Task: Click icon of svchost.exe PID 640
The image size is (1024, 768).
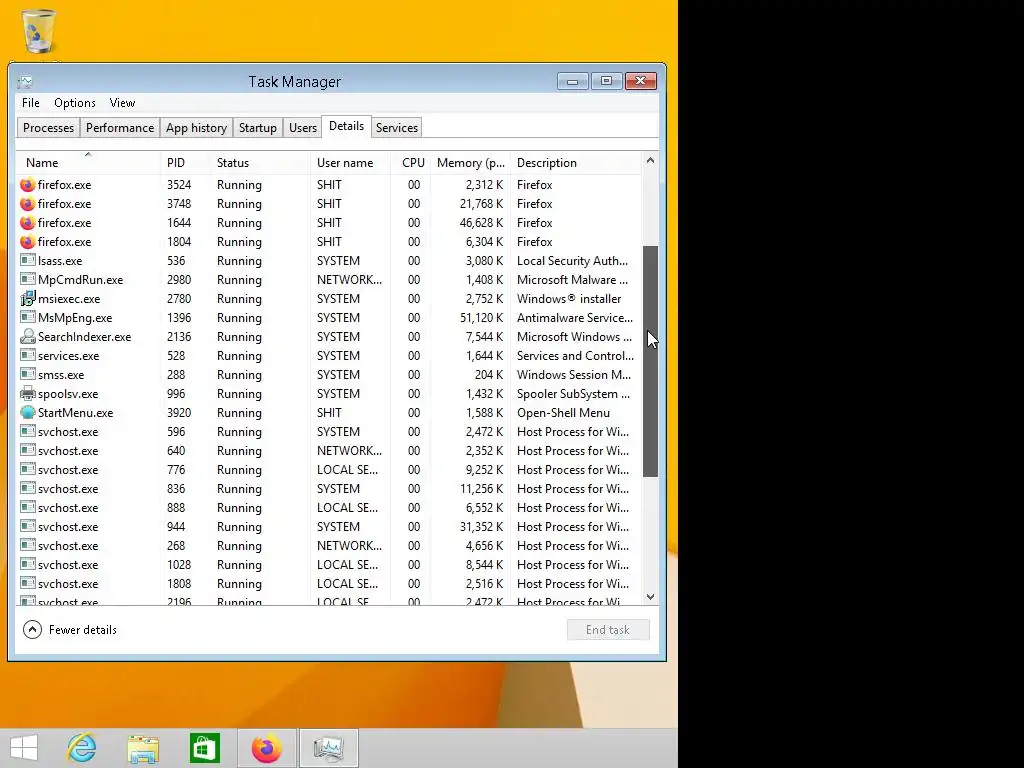Action: [27, 449]
